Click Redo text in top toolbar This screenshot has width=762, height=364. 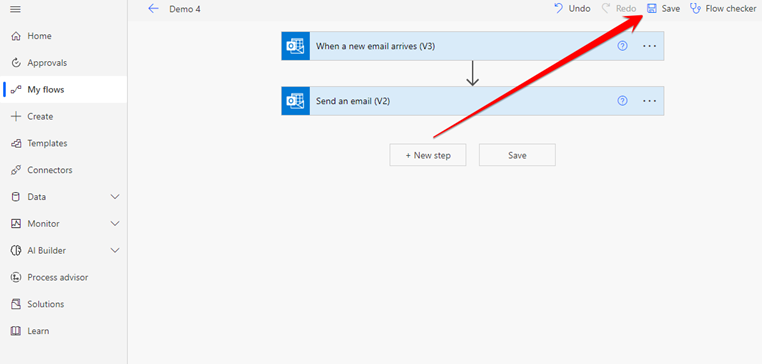[626, 9]
